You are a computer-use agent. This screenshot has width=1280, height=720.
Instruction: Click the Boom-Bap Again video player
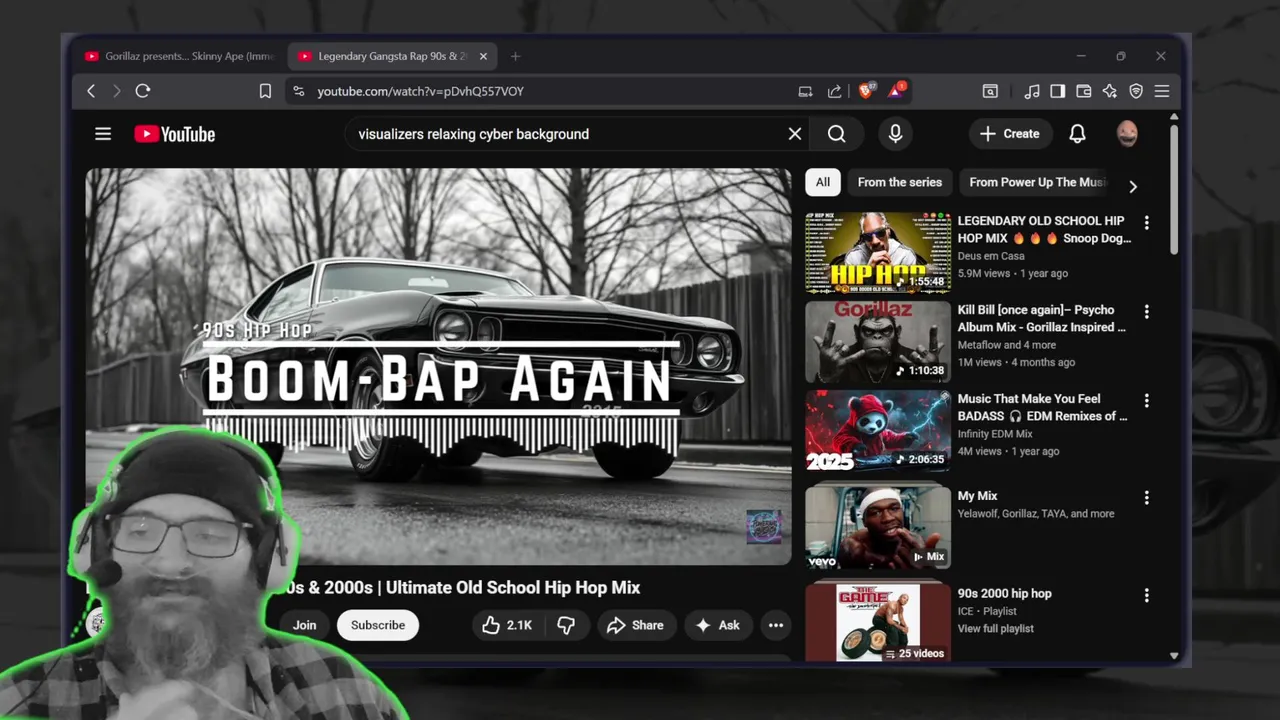[x=438, y=366]
